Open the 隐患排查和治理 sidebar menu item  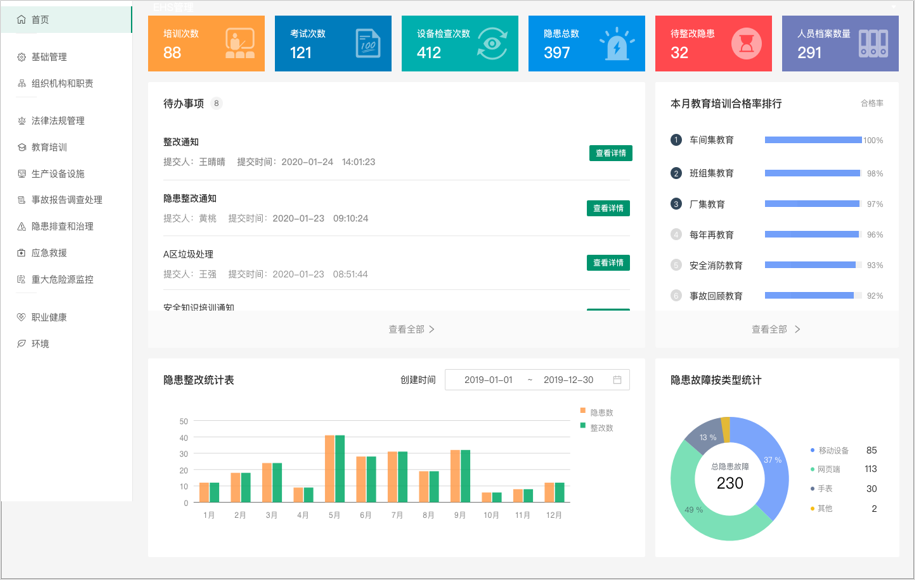click(x=62, y=226)
